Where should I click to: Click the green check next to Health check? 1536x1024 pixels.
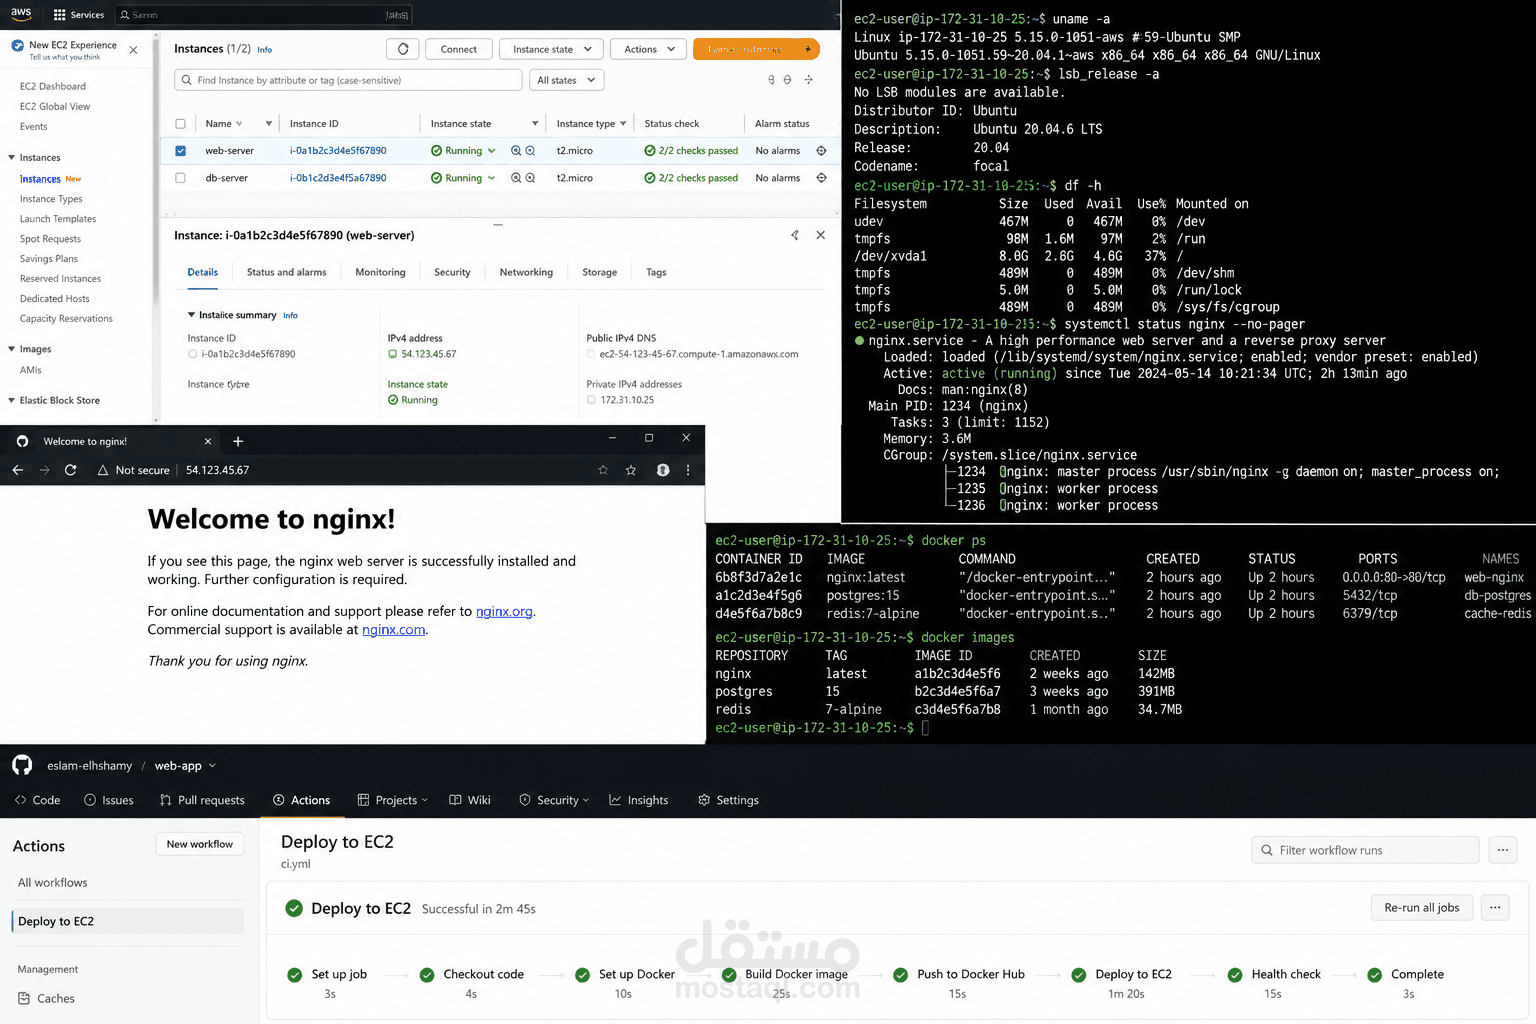(1235, 975)
